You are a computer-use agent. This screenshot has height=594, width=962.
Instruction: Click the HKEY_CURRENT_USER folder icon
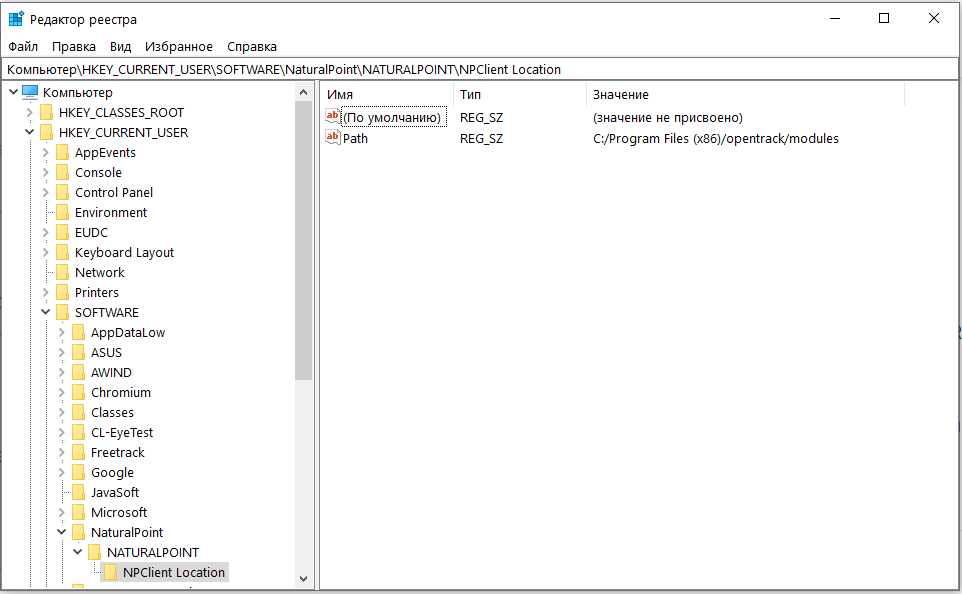46,133
